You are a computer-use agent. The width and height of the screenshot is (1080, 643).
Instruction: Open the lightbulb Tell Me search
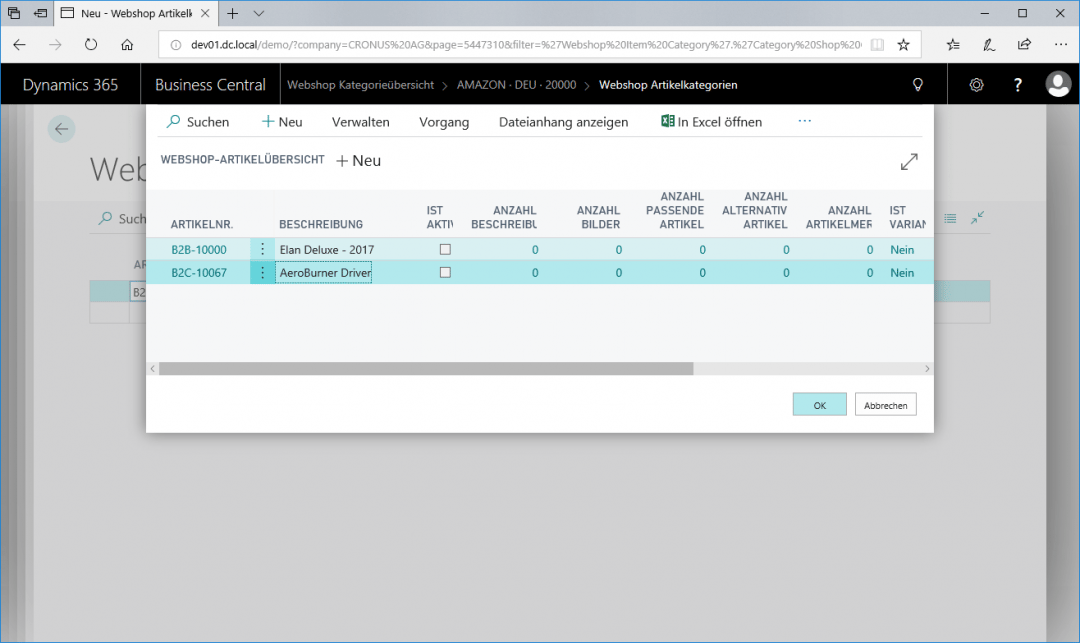pos(917,85)
